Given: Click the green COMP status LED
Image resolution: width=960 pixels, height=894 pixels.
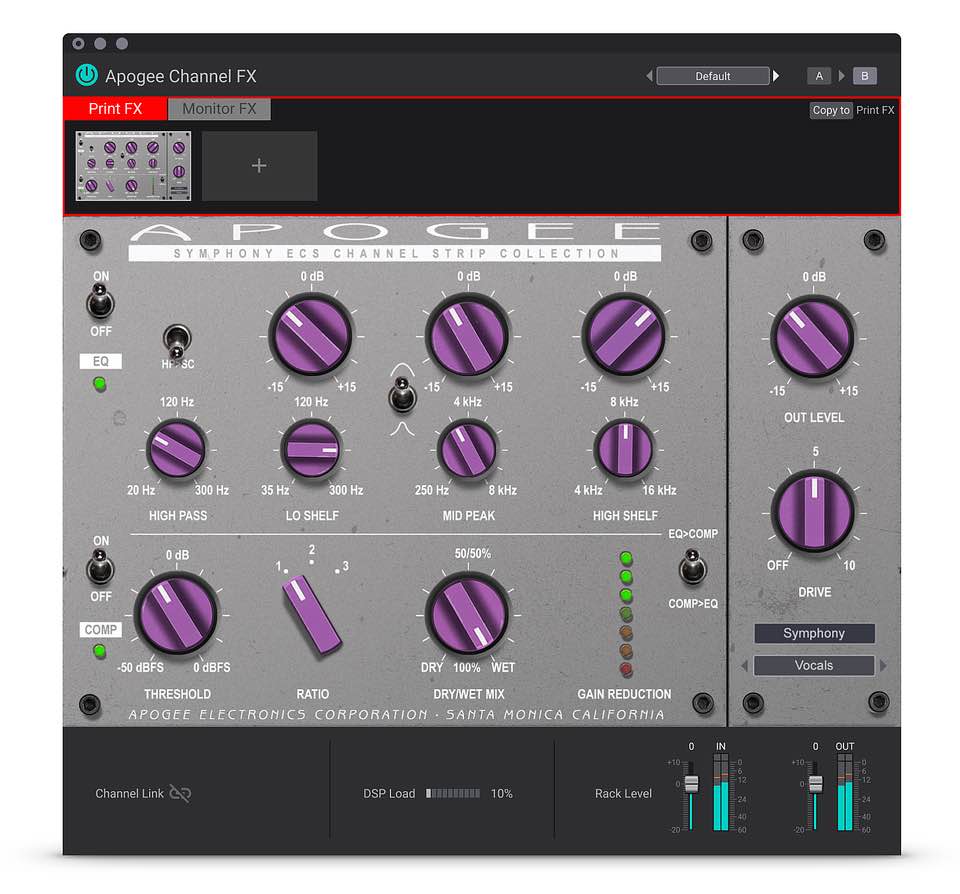Looking at the screenshot, I should coord(99,651).
